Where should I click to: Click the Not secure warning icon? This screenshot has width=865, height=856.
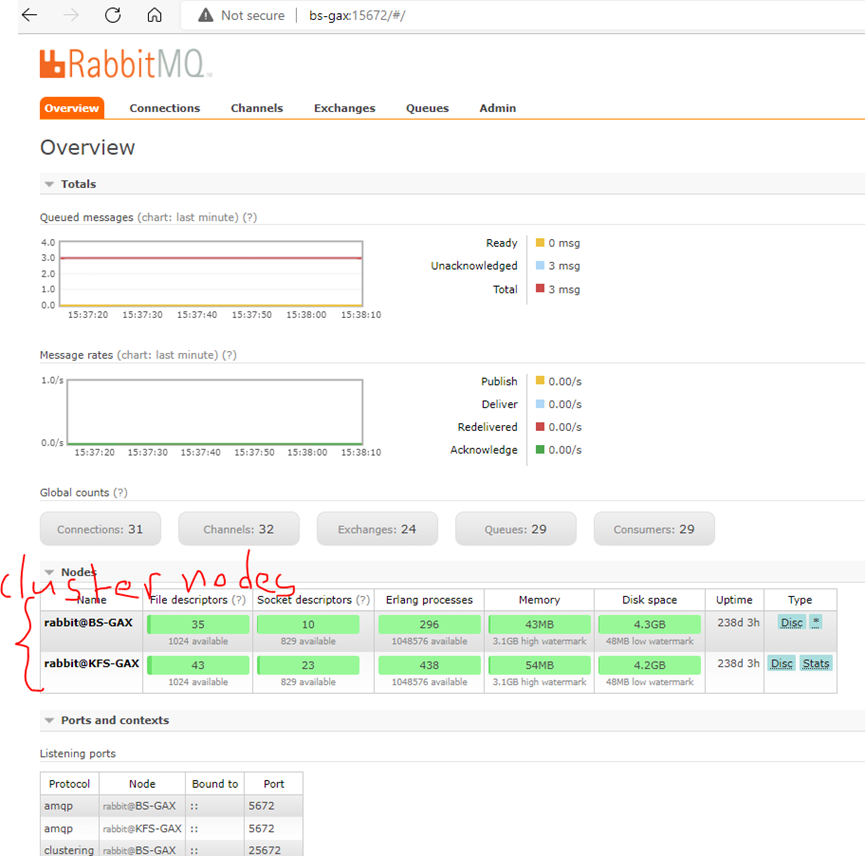click(x=205, y=15)
